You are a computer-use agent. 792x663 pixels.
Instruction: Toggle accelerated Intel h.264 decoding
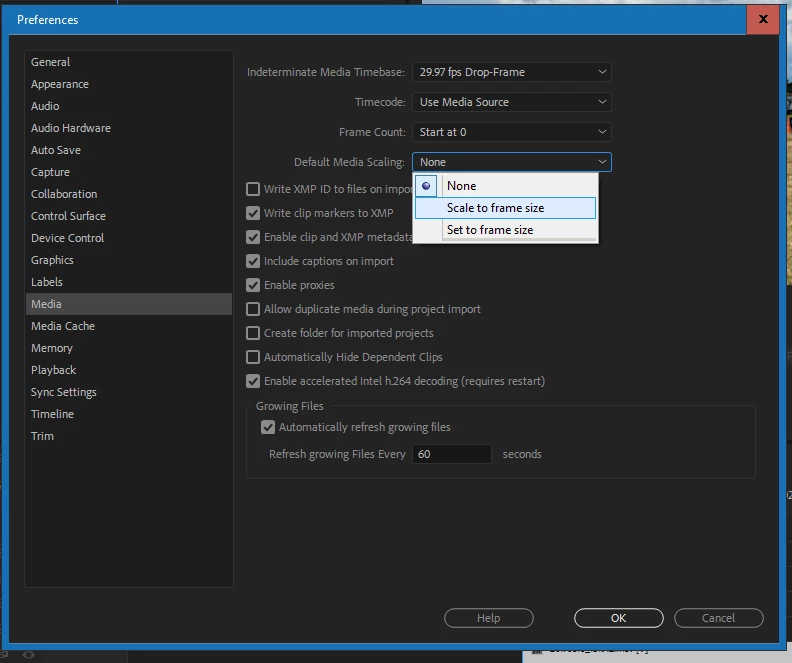253,381
